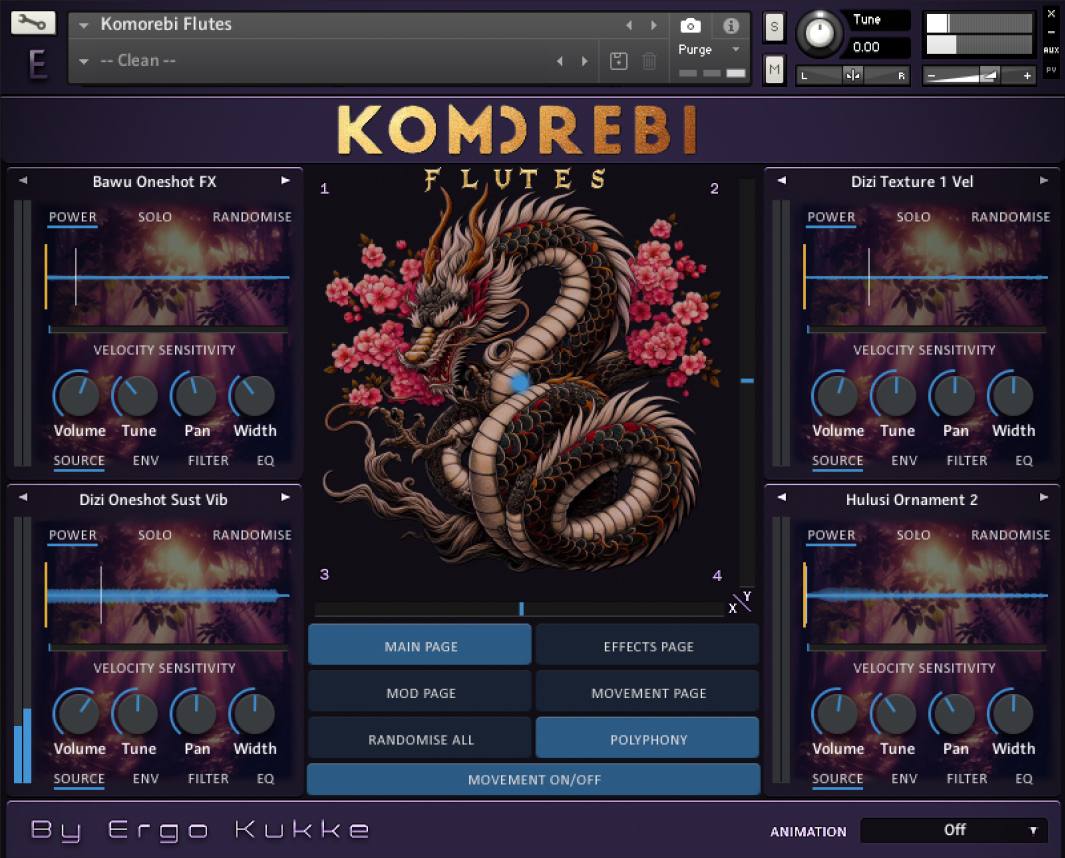Solo the instrument with the S button

[774, 27]
